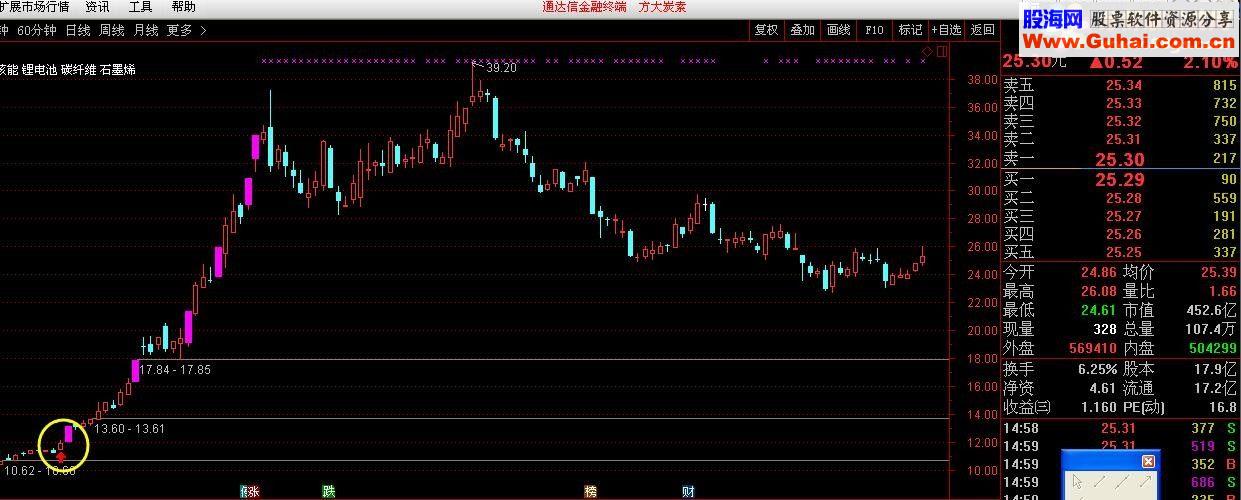Select the last line tool in the toolbox row
This screenshot has height=500, width=1241.
click(x=1144, y=482)
